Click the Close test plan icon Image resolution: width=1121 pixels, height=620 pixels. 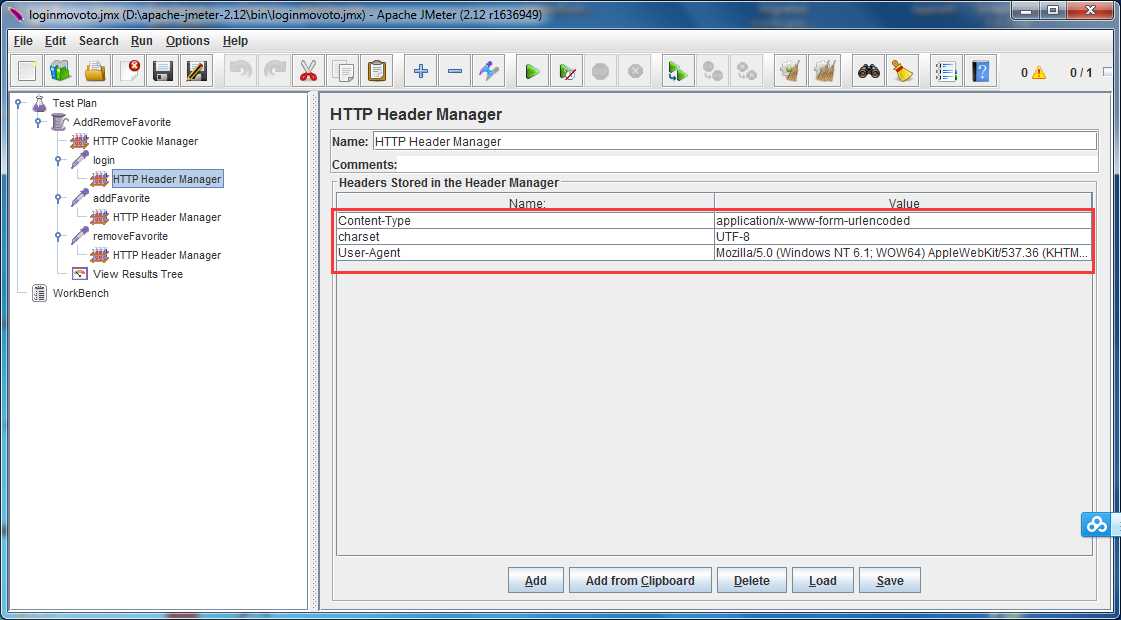(129, 72)
